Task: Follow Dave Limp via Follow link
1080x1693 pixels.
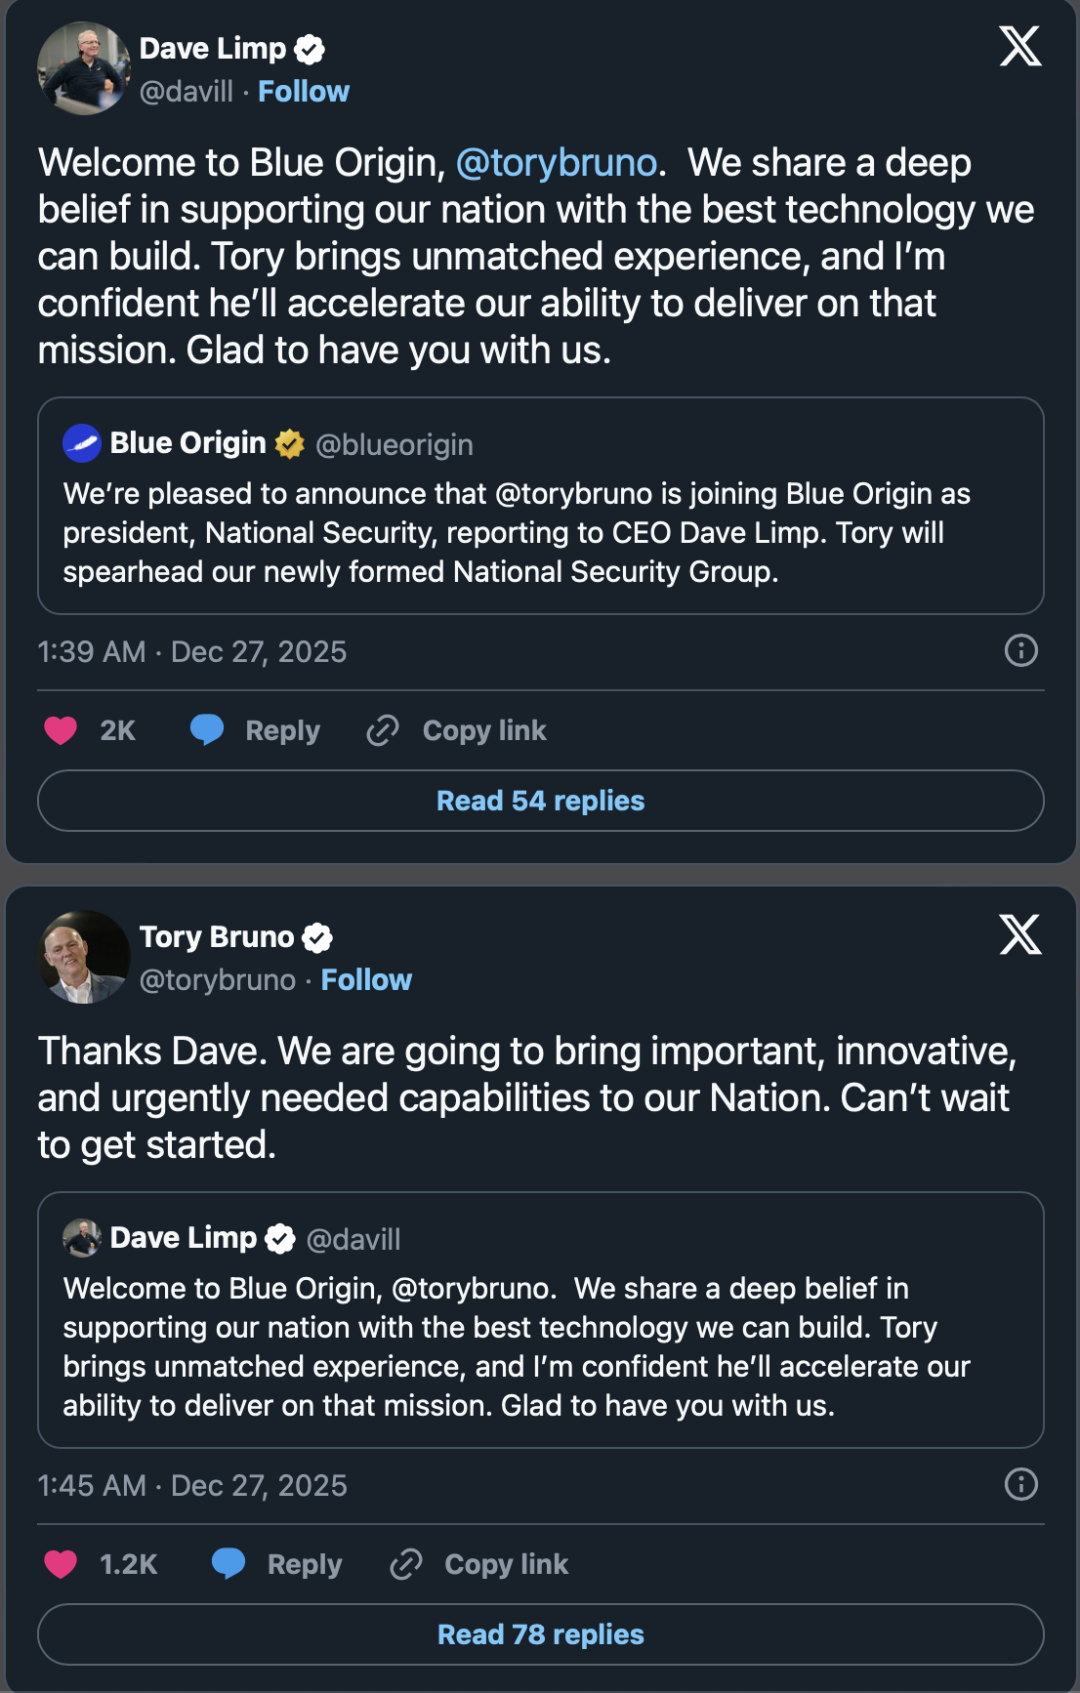Action: pos(303,92)
